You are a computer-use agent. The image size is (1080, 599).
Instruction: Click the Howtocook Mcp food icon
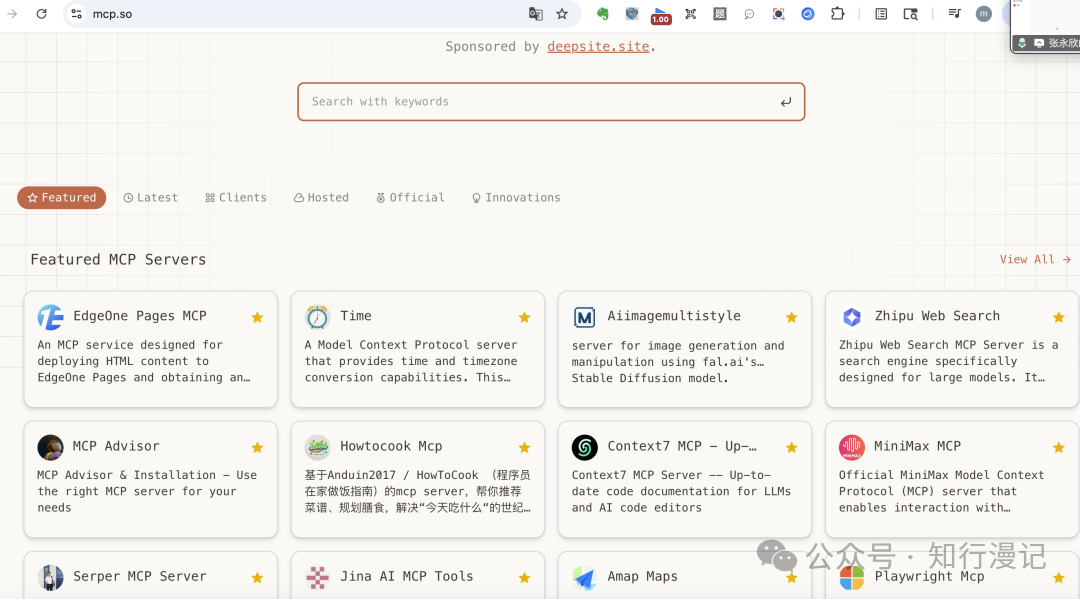point(318,448)
